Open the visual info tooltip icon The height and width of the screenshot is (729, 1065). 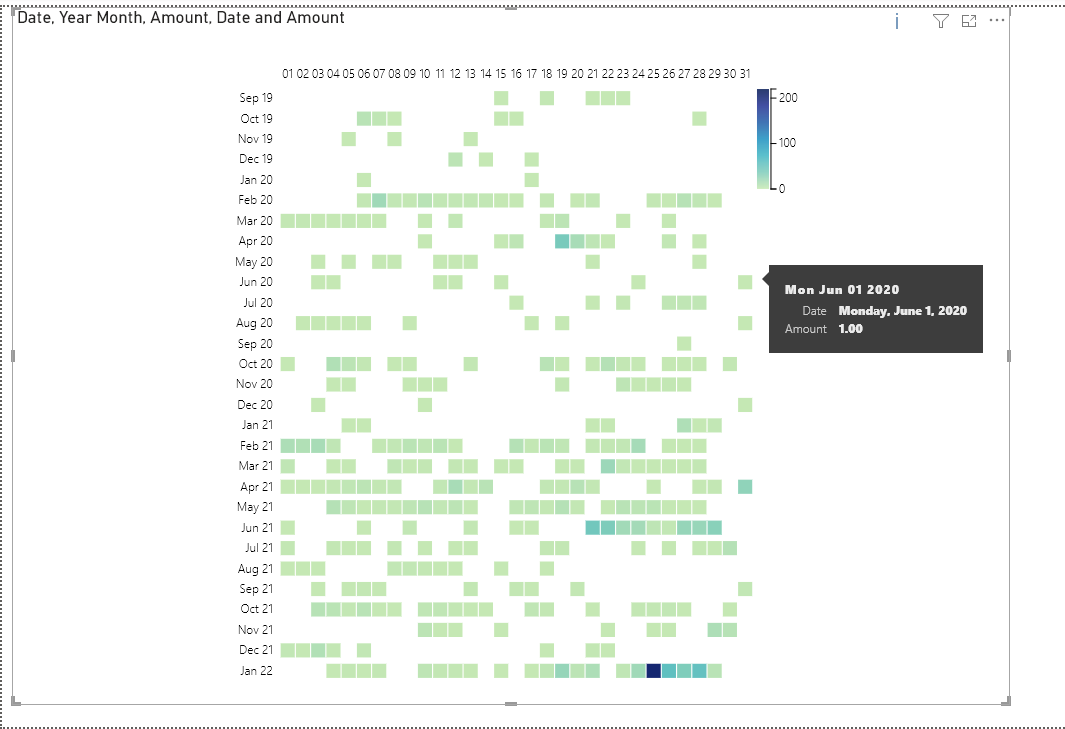coord(896,21)
